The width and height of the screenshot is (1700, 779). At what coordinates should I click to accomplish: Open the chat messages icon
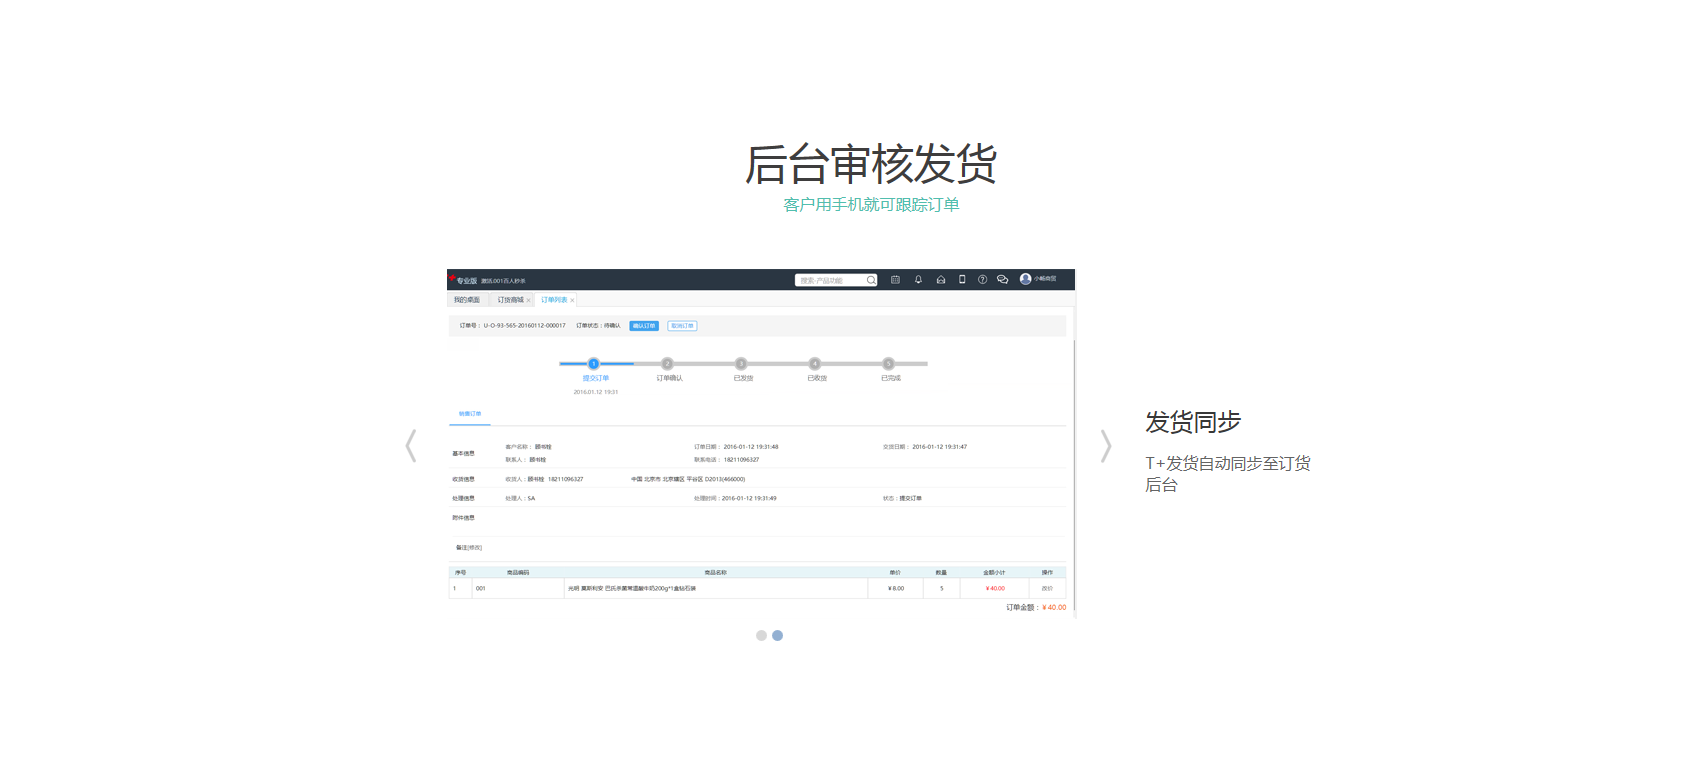[1002, 280]
